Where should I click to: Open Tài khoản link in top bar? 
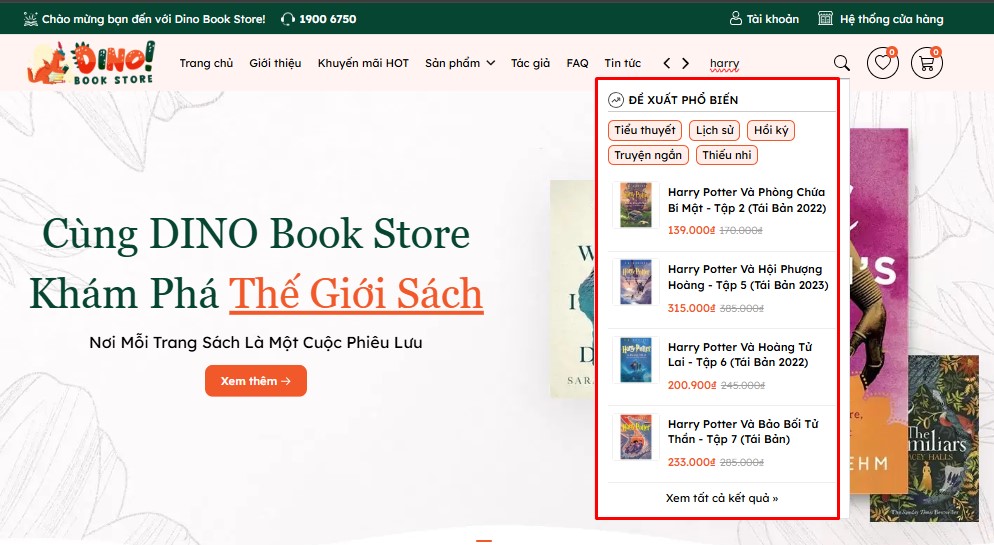click(x=772, y=19)
